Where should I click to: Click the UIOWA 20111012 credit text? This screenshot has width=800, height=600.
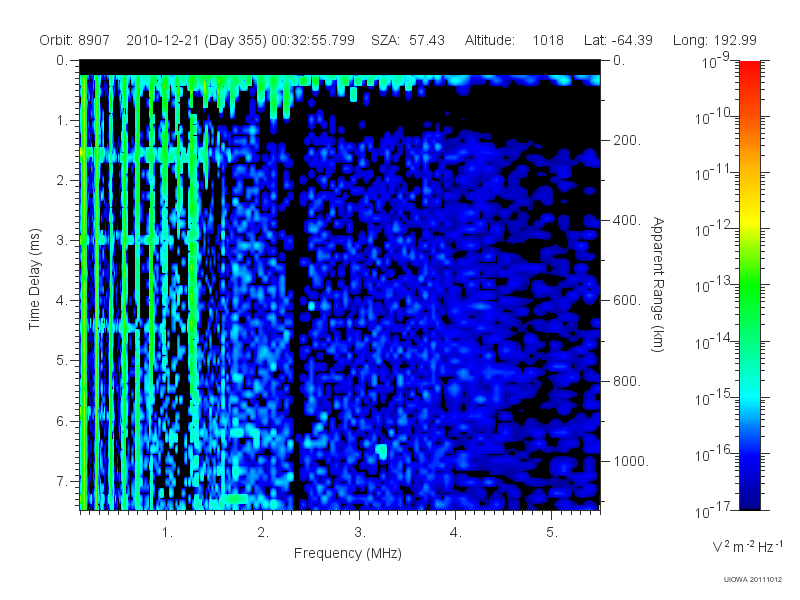[x=753, y=579]
